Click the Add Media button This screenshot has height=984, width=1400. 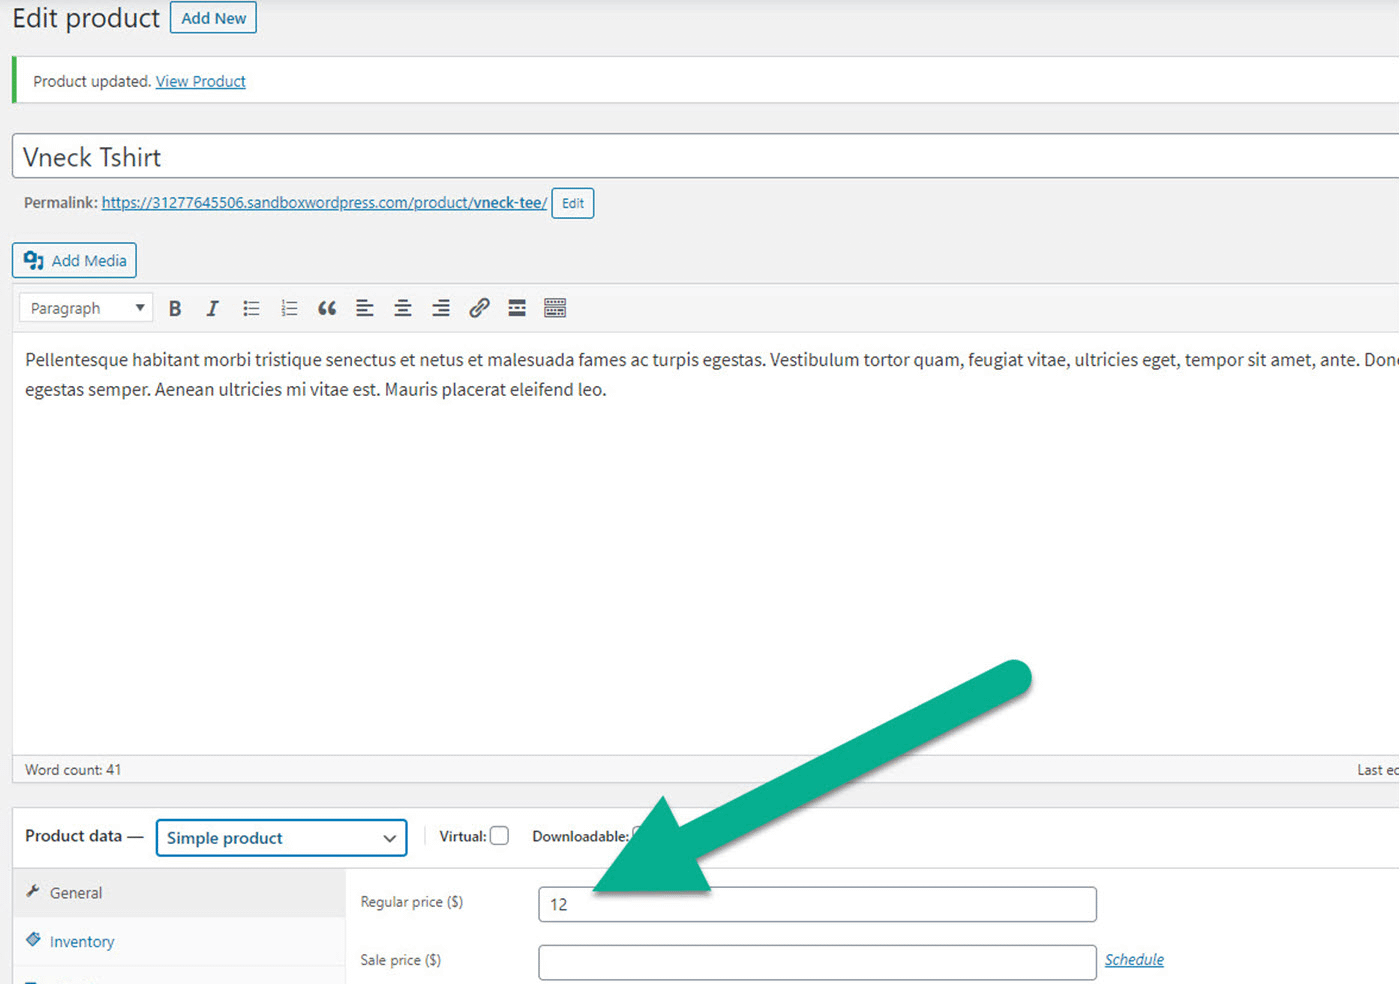(x=74, y=261)
